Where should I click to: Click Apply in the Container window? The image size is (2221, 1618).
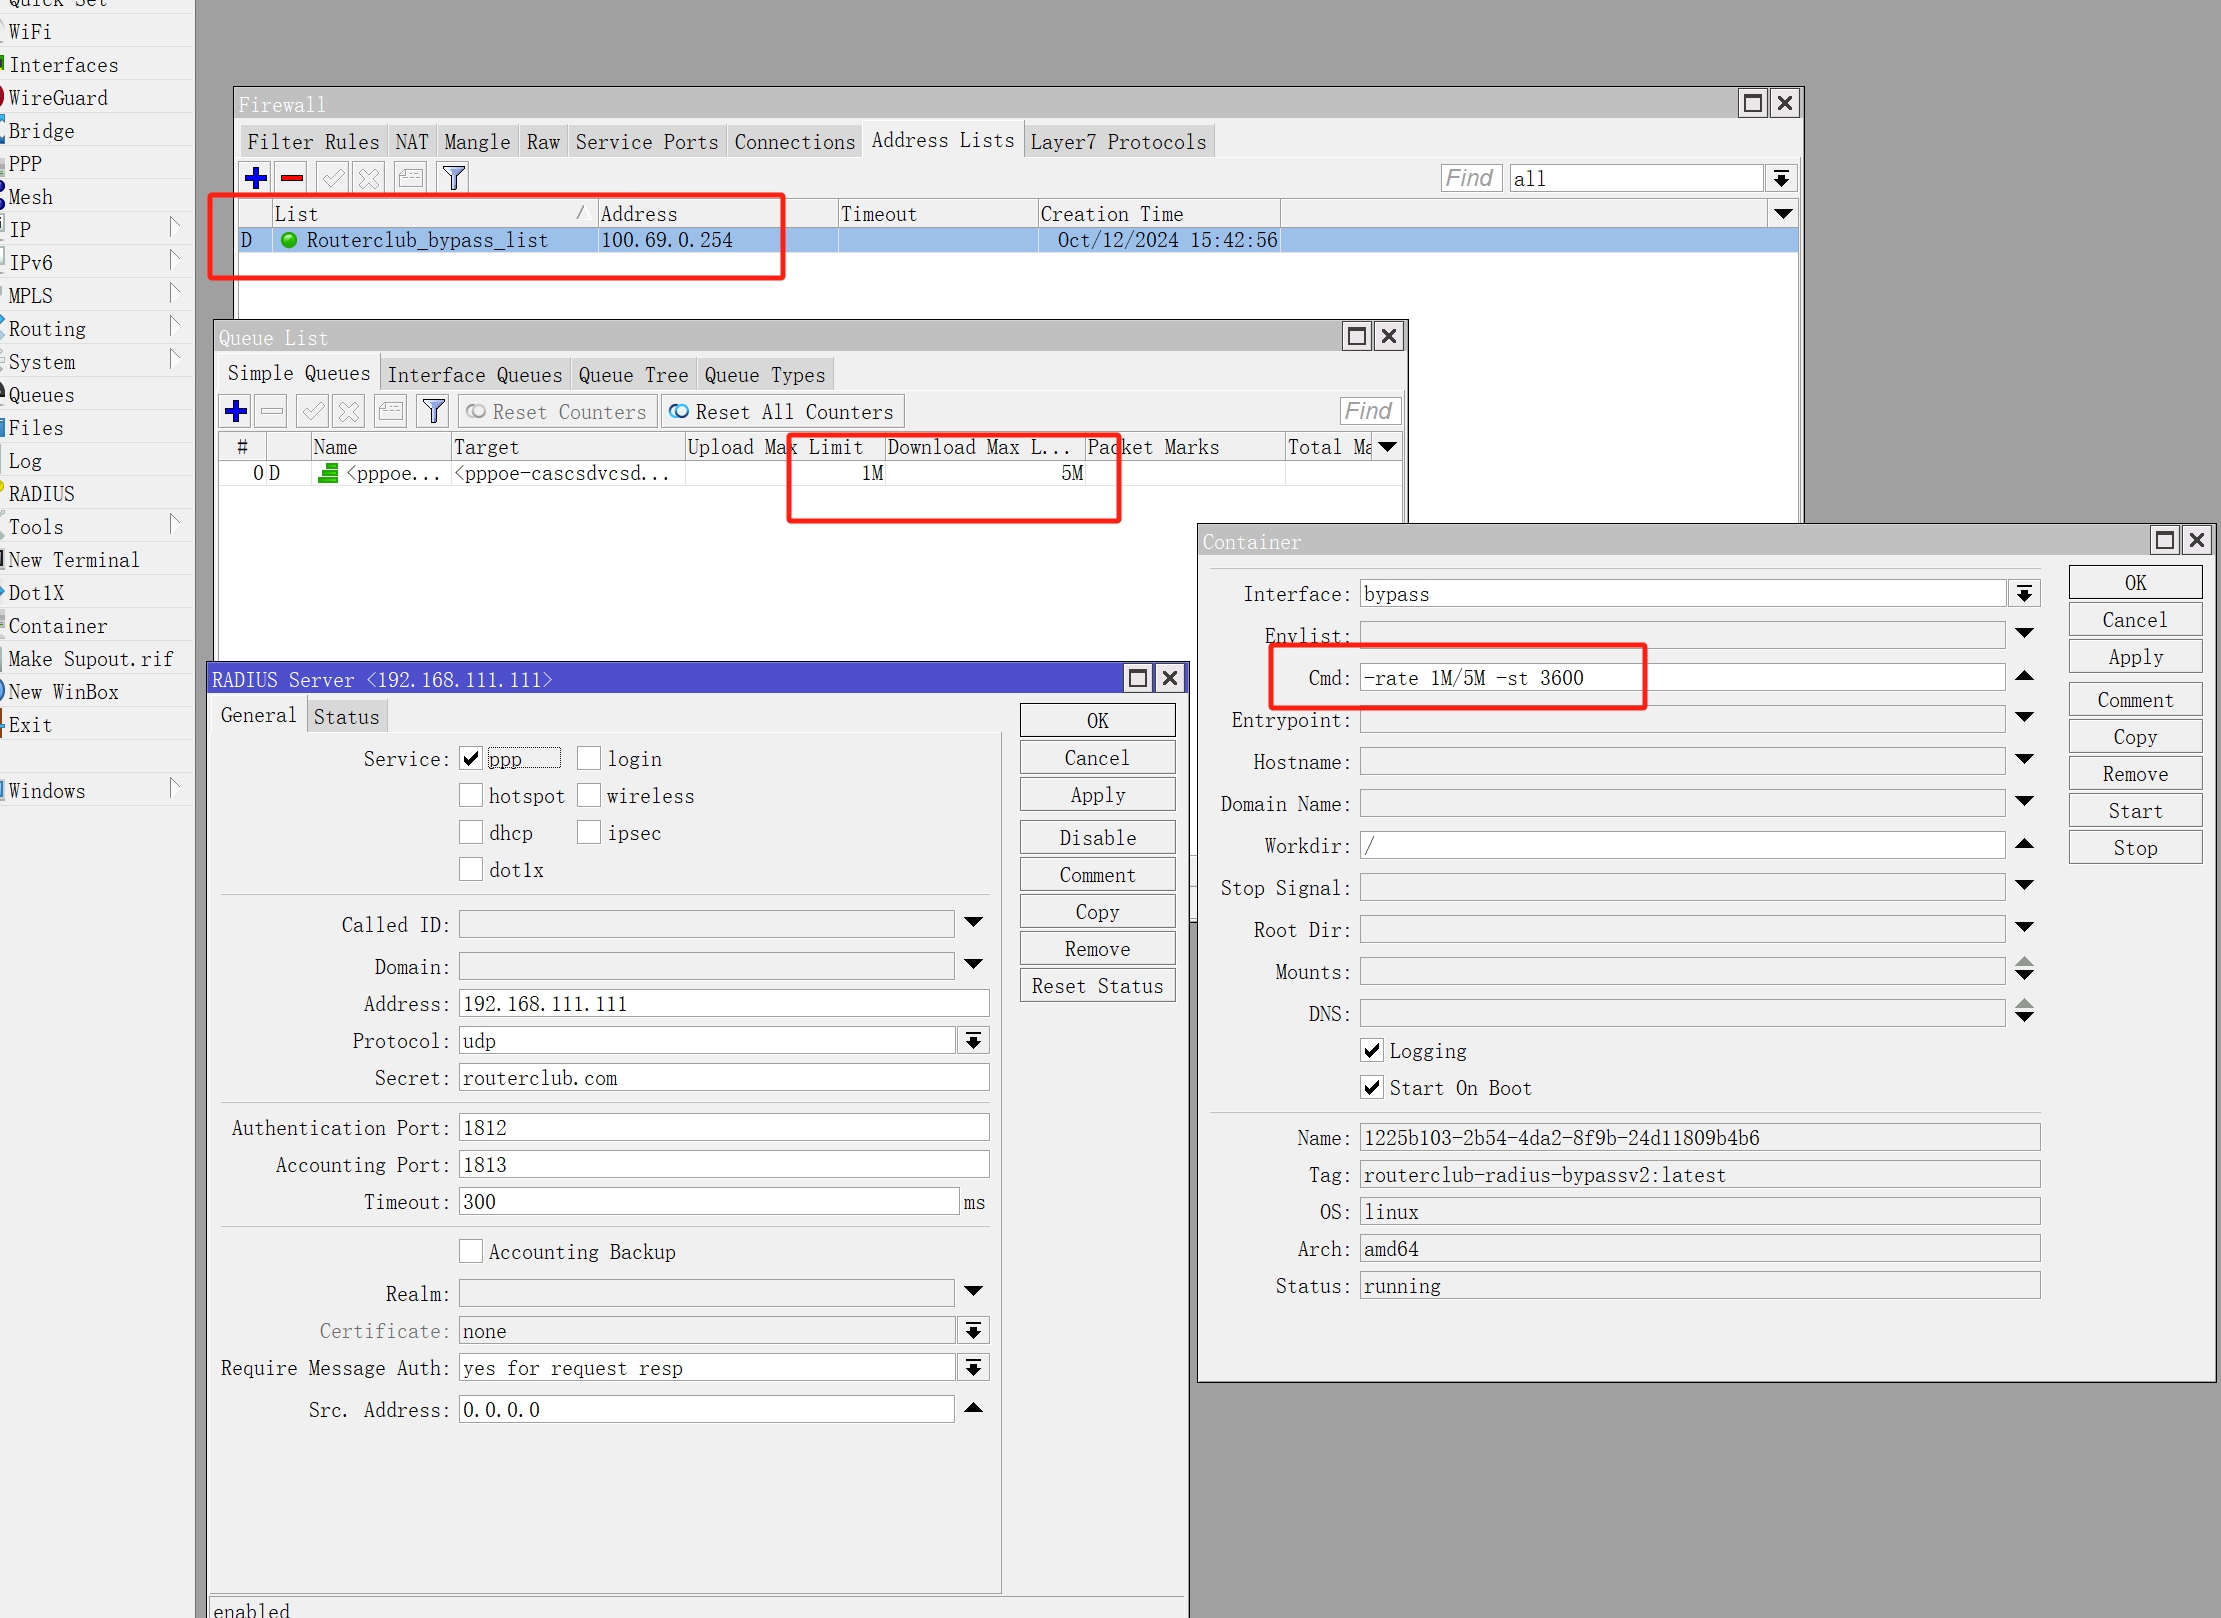[x=2136, y=657]
